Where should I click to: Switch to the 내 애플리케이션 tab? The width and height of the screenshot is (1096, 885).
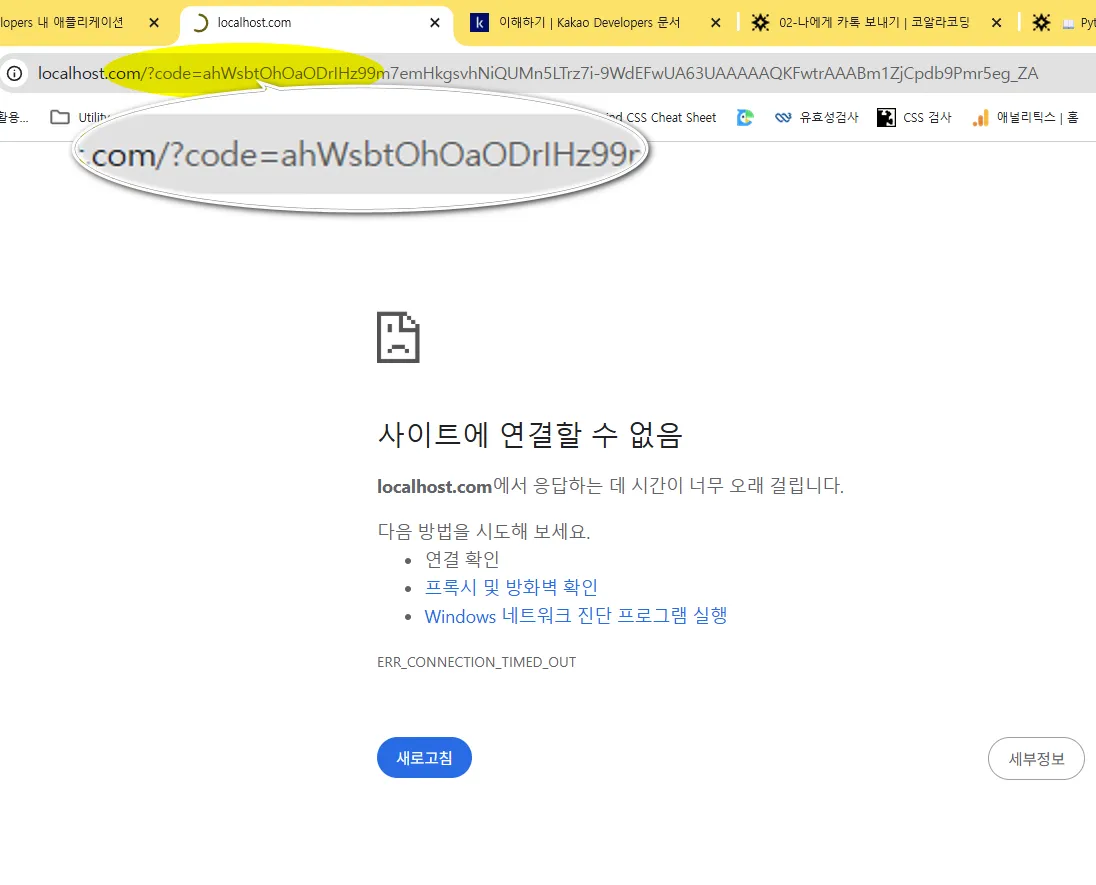point(65,22)
